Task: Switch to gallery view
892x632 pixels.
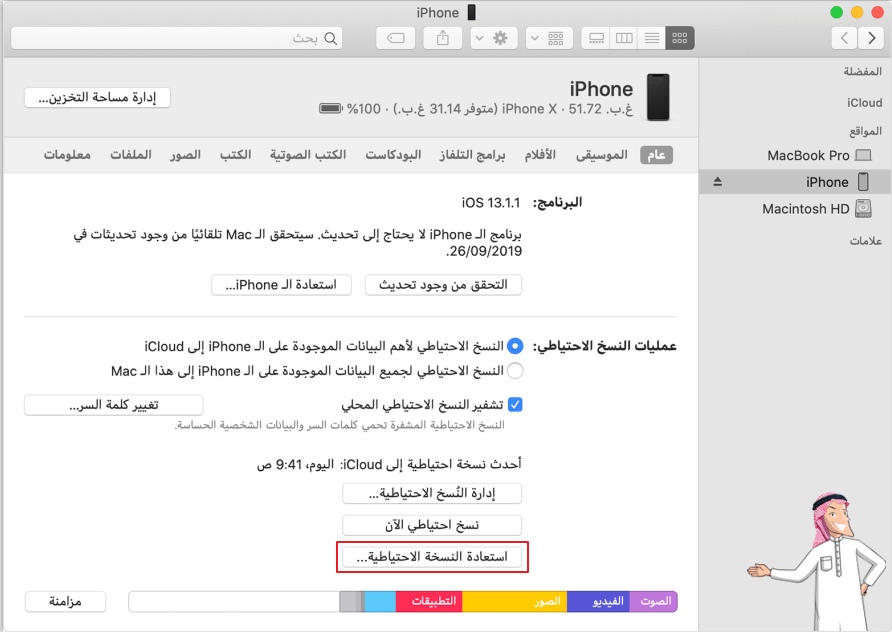Action: pos(596,38)
